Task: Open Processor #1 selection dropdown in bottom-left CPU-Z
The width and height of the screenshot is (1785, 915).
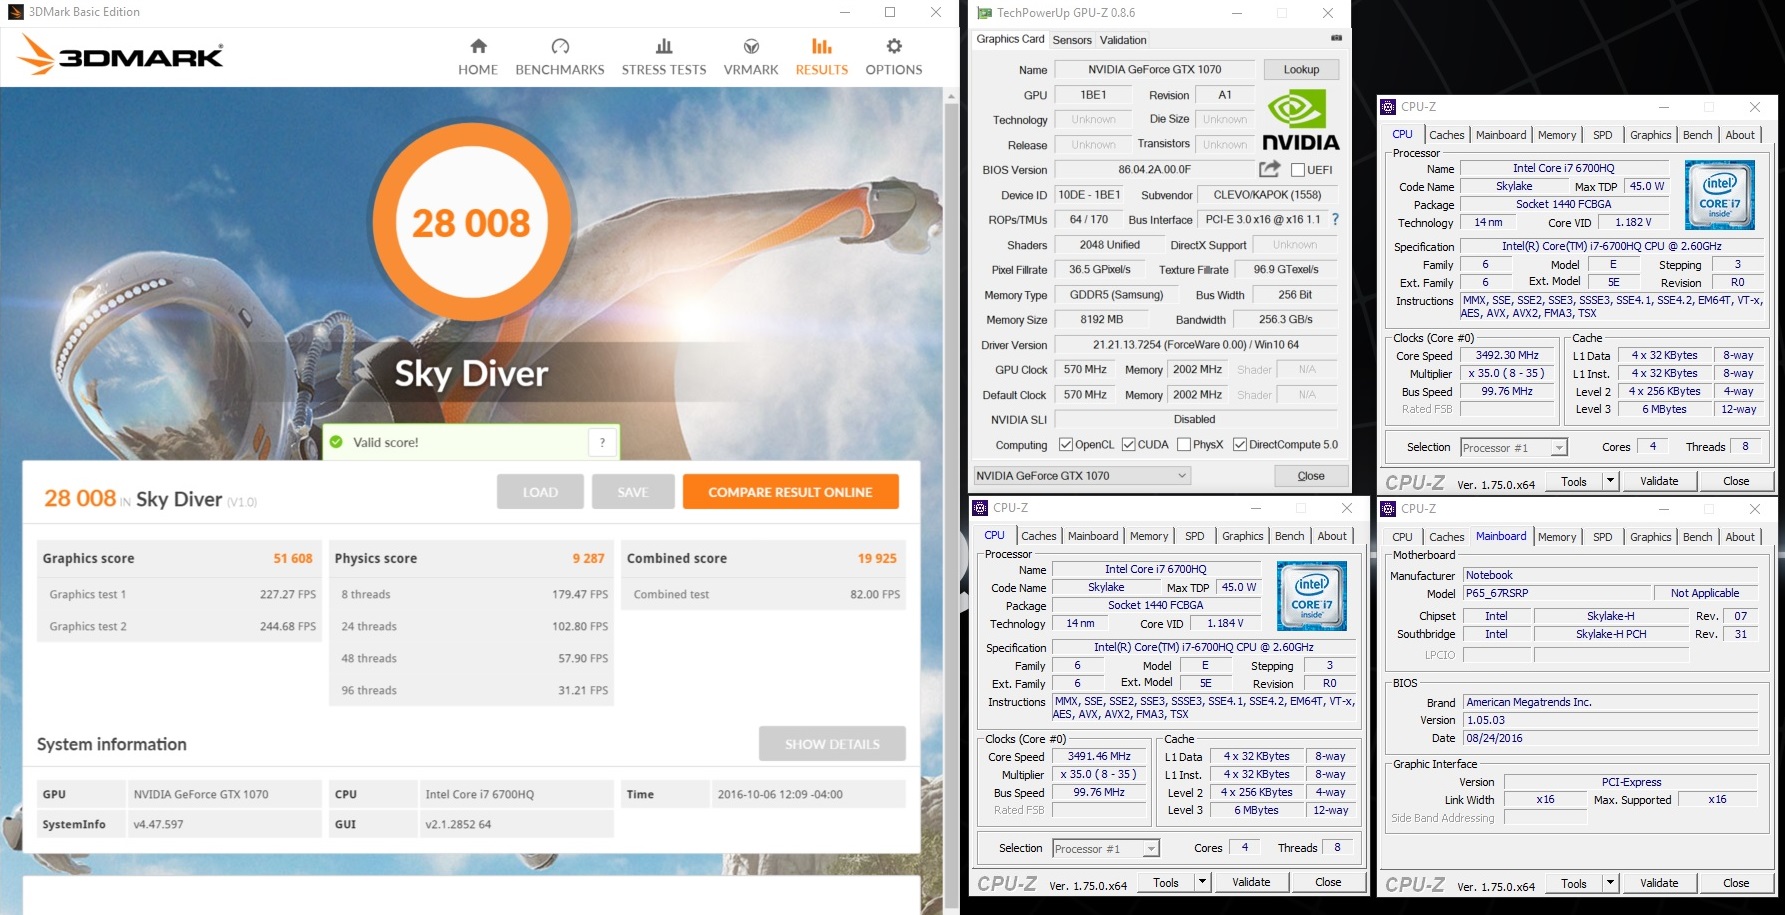Action: [1151, 849]
